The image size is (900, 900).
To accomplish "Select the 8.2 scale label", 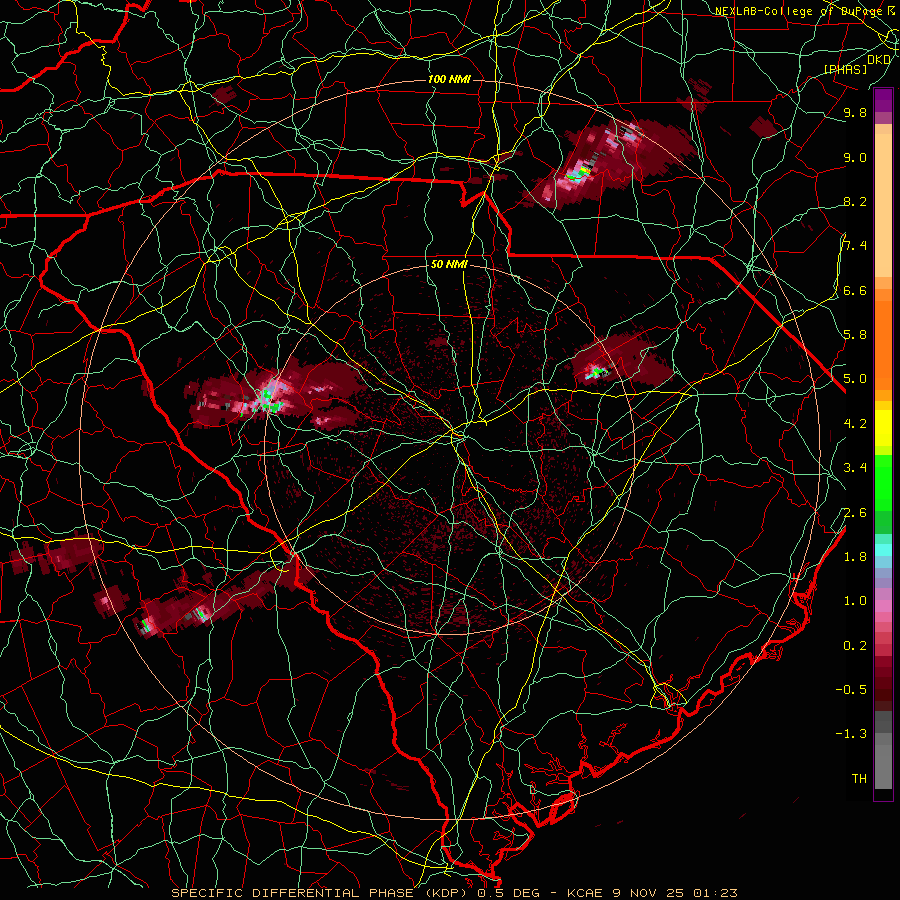I will tap(855, 201).
